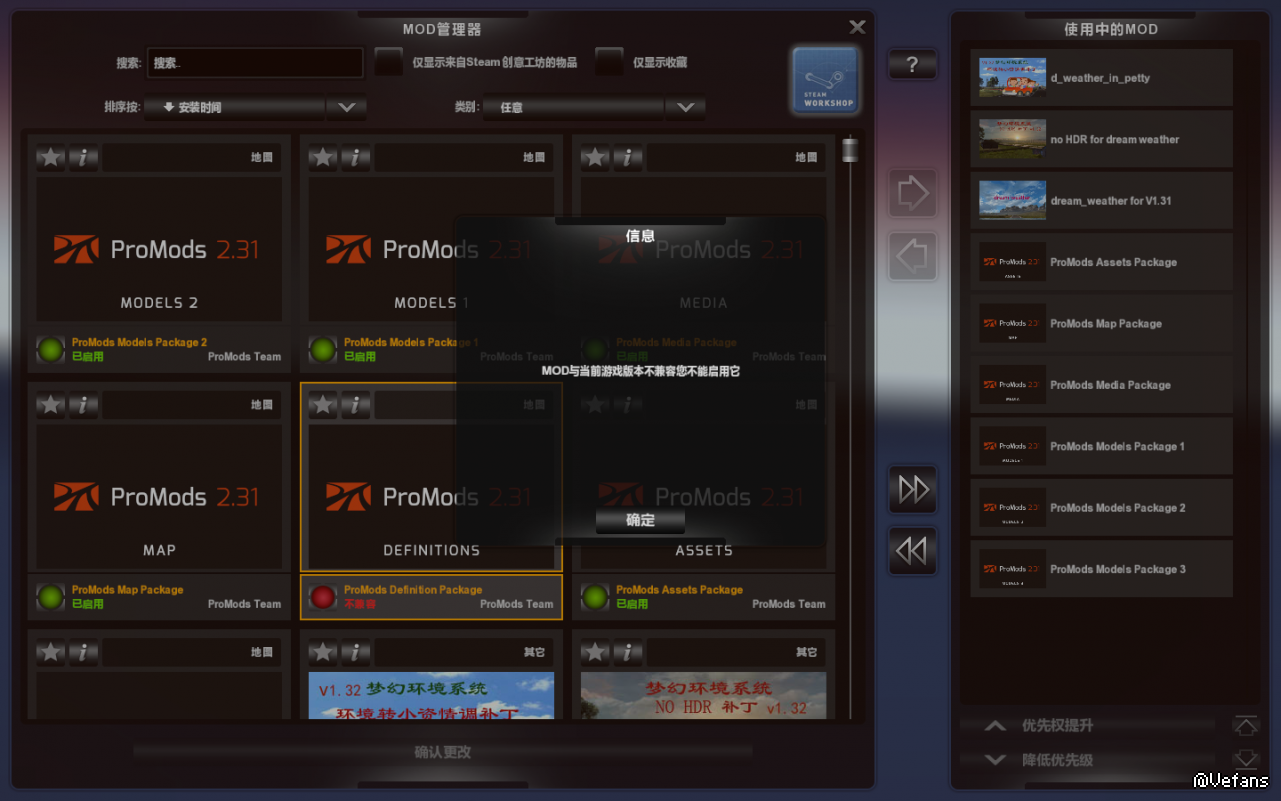Toggle green status light of ProMods Map Package

click(x=51, y=597)
